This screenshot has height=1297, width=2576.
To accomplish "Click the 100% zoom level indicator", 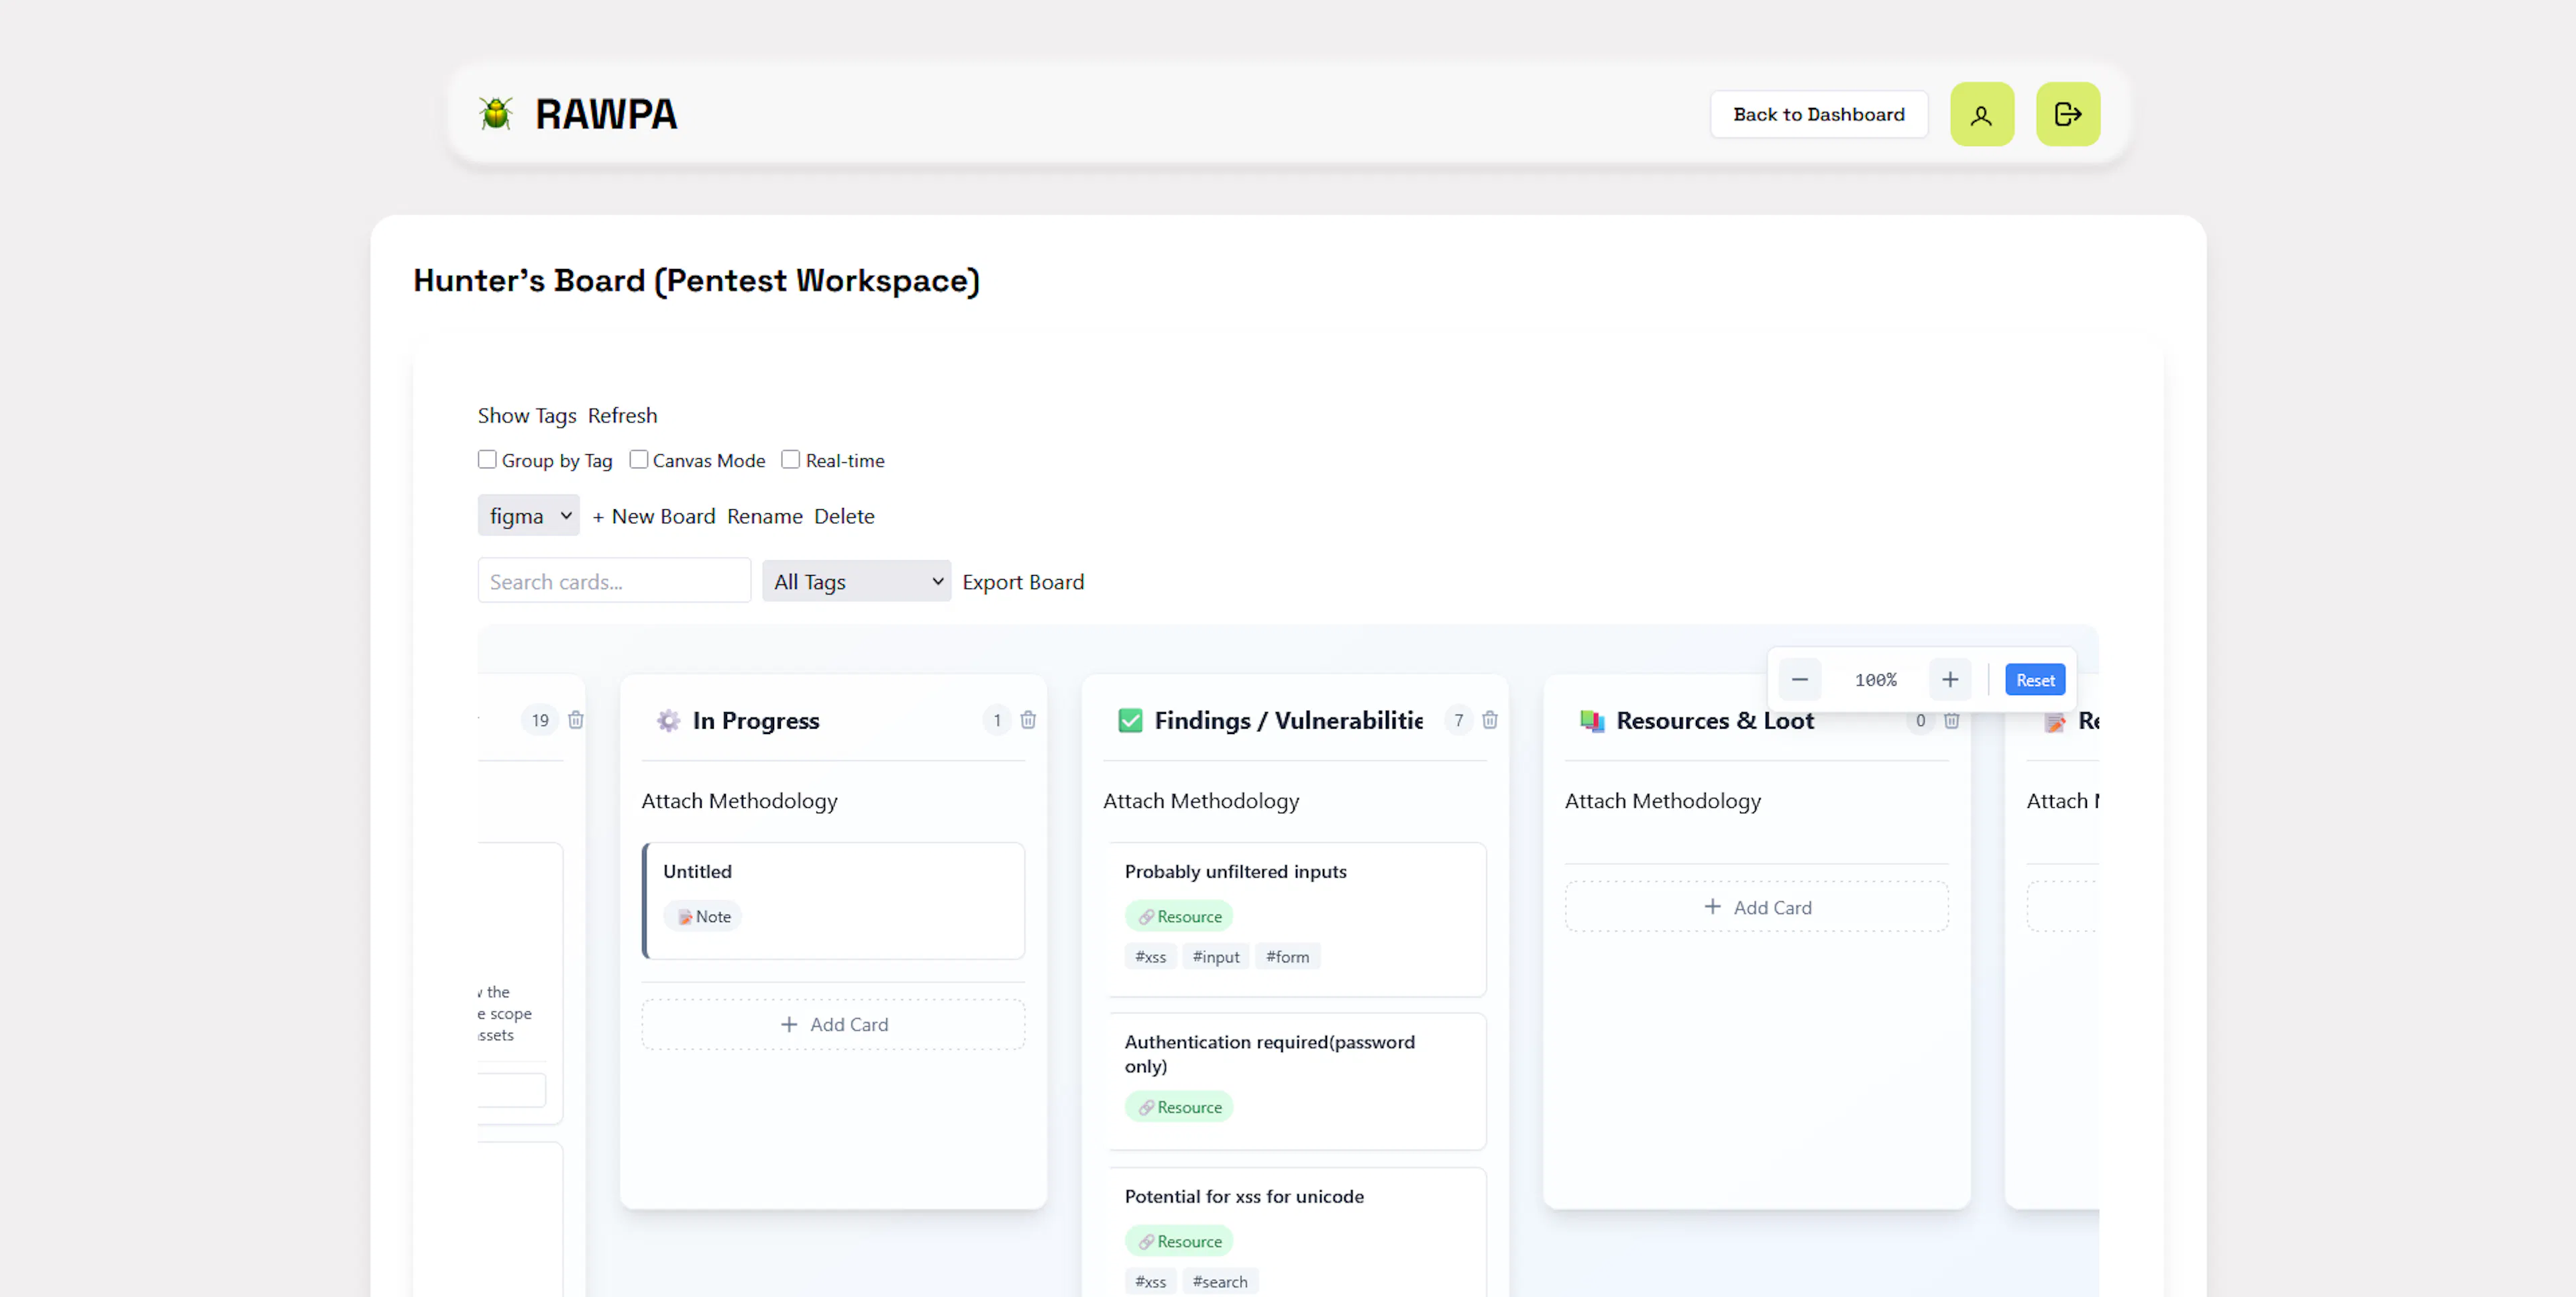I will point(1875,680).
